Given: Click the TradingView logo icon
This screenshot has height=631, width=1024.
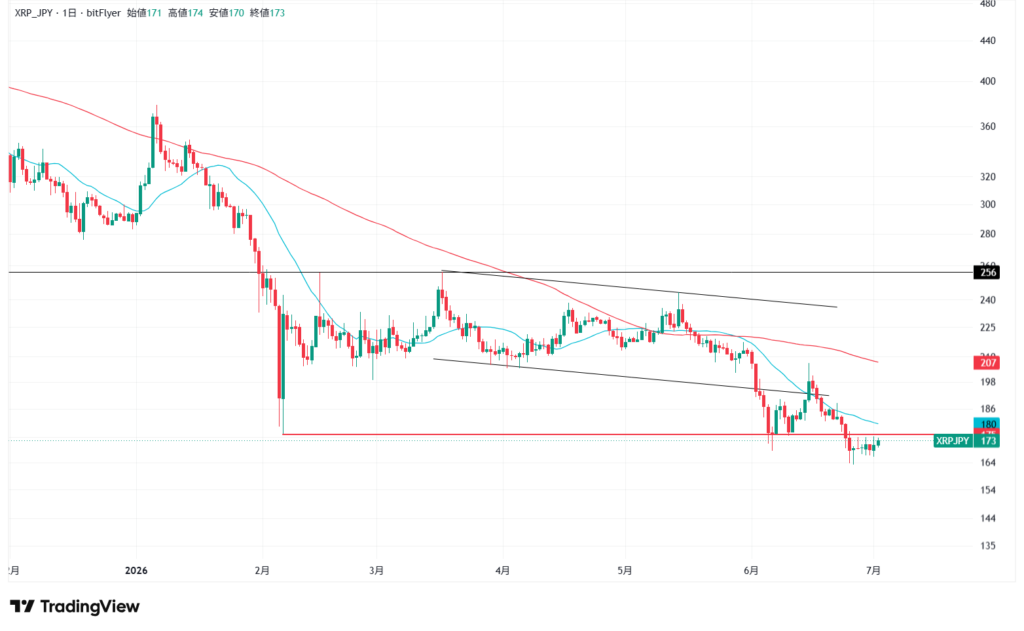Looking at the screenshot, I should (x=22, y=607).
